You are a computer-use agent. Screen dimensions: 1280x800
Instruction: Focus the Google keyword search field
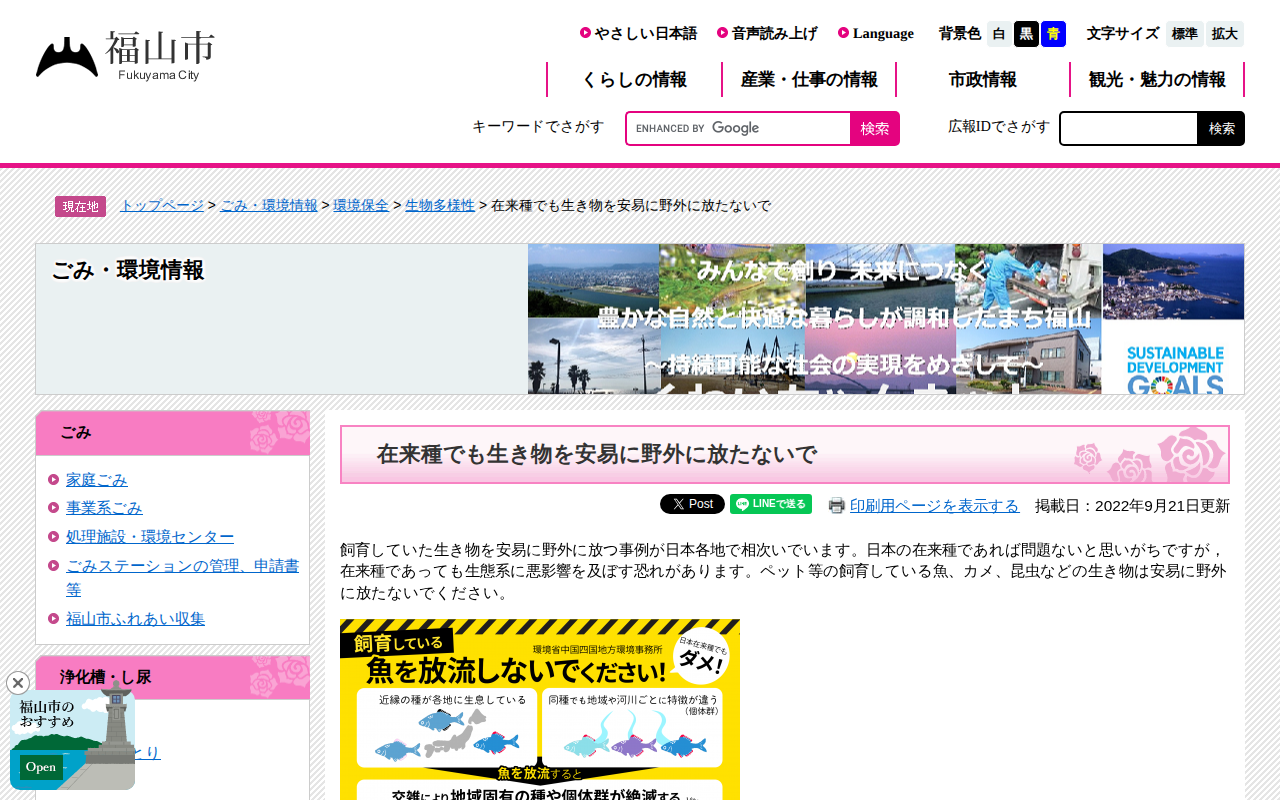click(739, 128)
